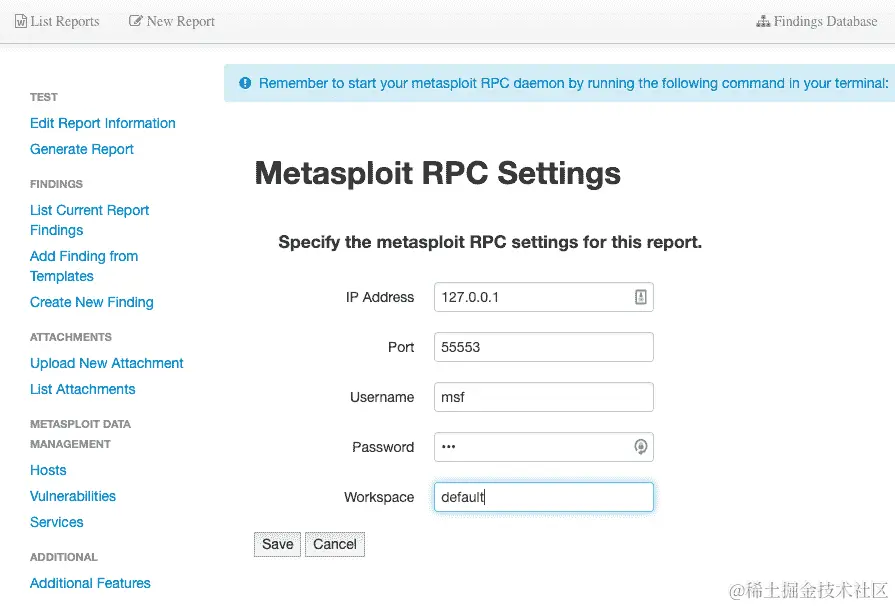Open Create New Finding link

tap(92, 302)
